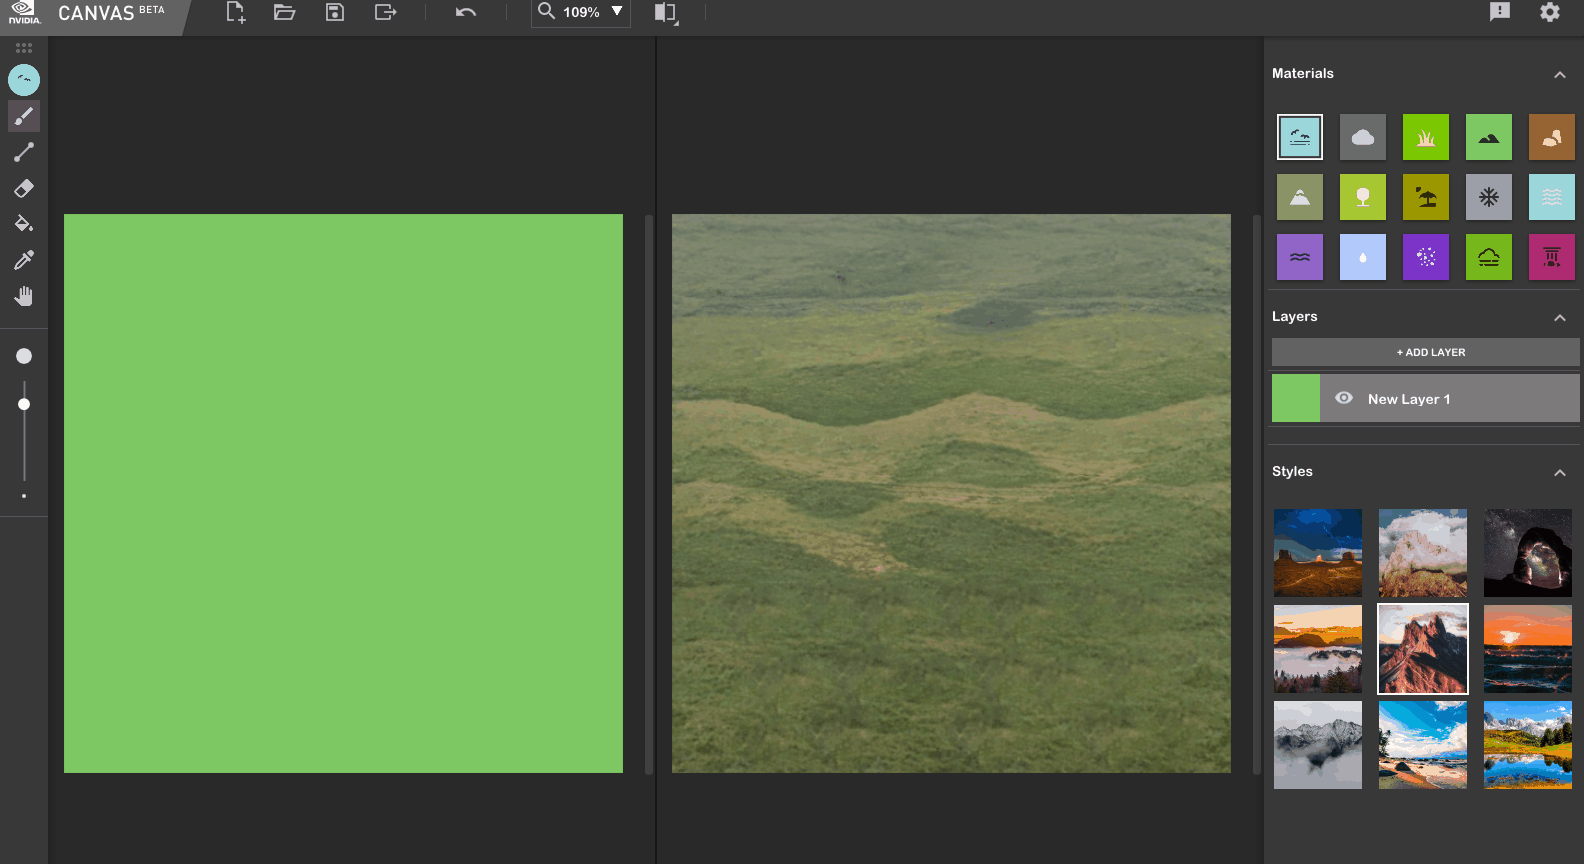1584x864 pixels.
Task: Select the Eyedropper tool
Action: coord(24,260)
